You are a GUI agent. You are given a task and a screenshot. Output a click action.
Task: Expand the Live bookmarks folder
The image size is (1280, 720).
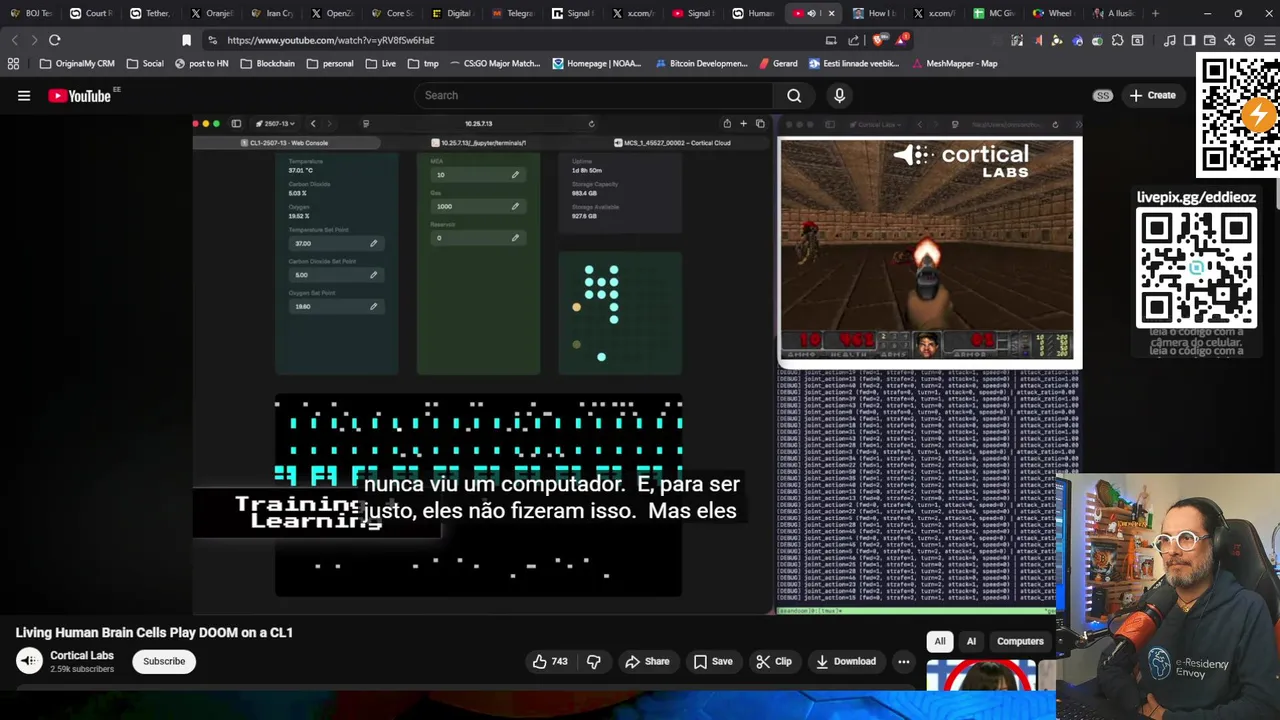[x=380, y=63]
